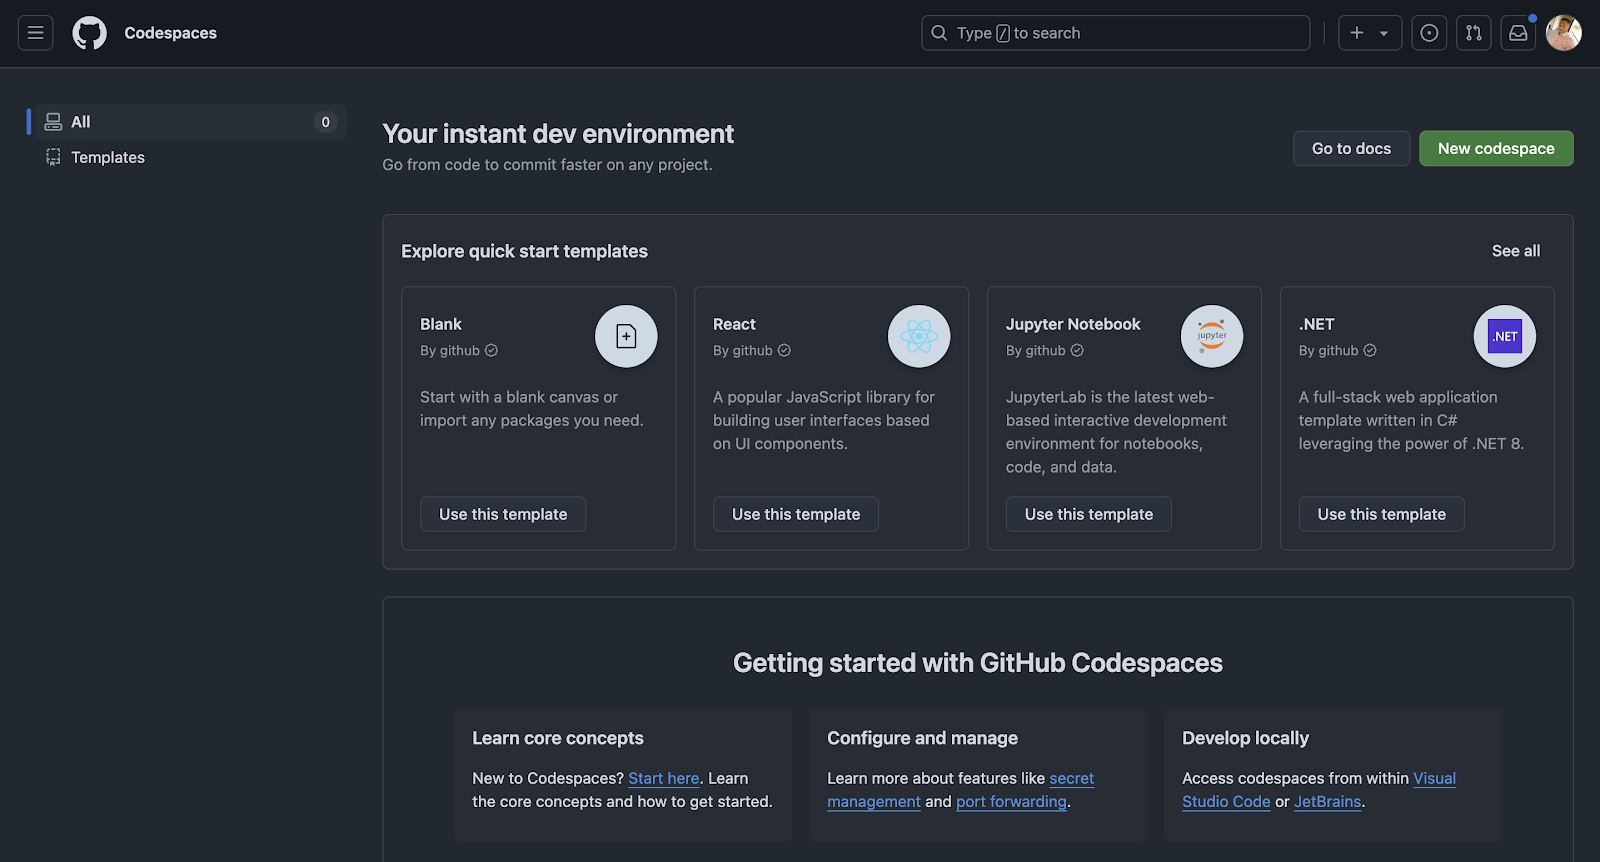
Task: Click the Templates sidebar icon
Action: click(53, 157)
